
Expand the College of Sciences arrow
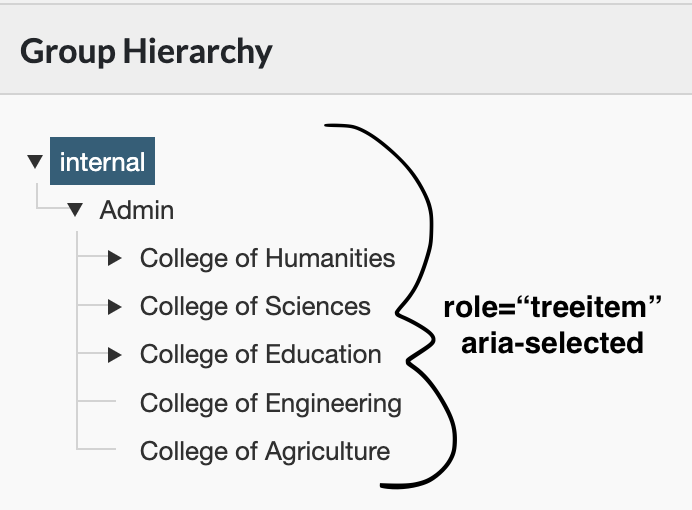(x=115, y=306)
